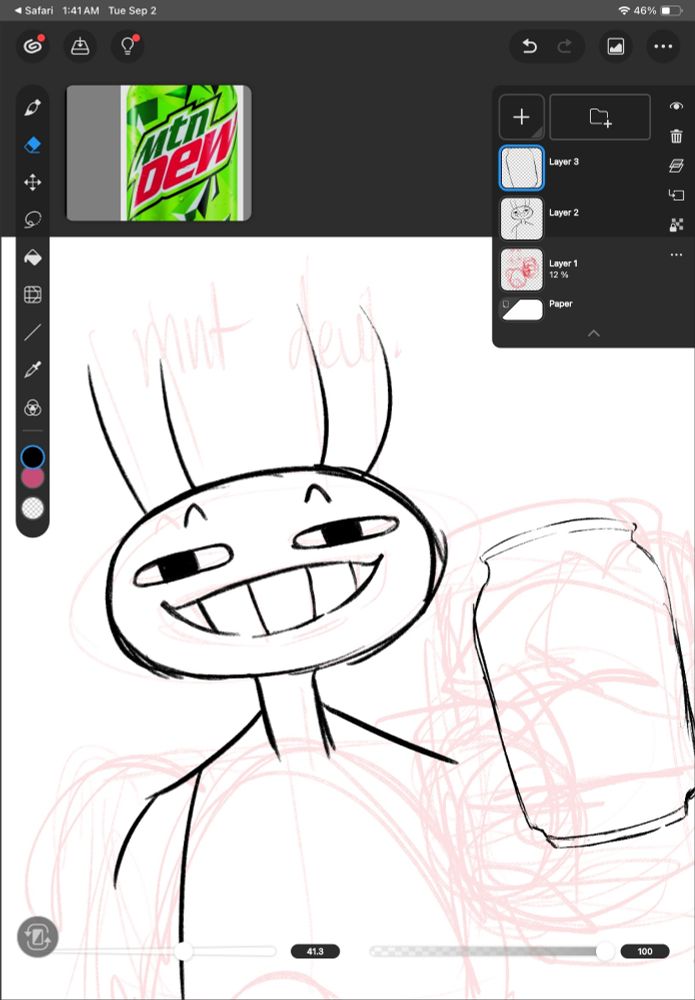Click the 'Layer 3' name label

coord(564,162)
